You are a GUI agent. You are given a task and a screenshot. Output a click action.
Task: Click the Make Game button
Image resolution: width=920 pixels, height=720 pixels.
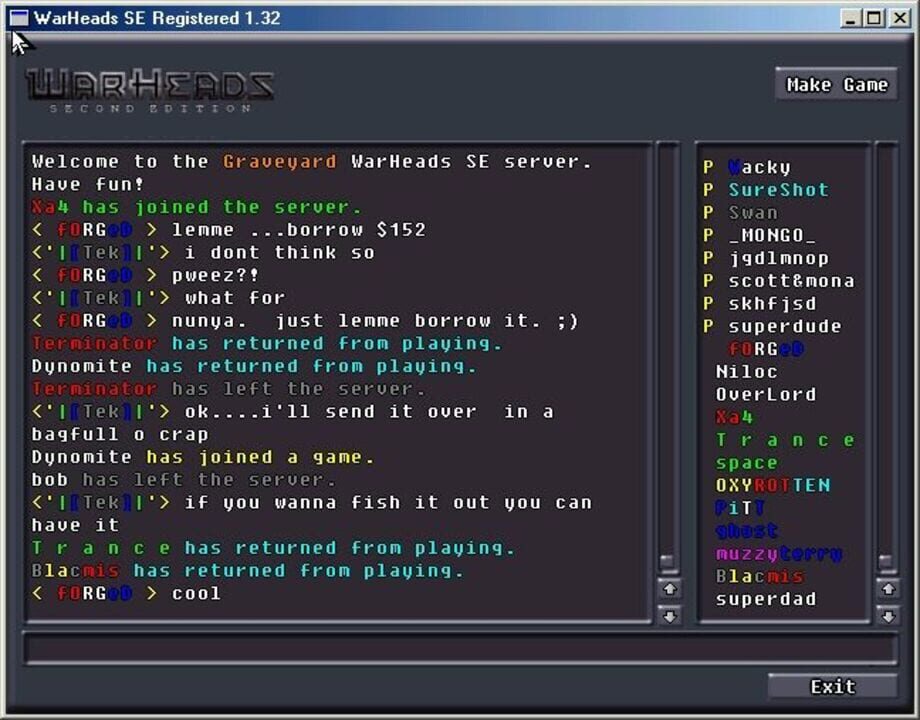point(836,84)
